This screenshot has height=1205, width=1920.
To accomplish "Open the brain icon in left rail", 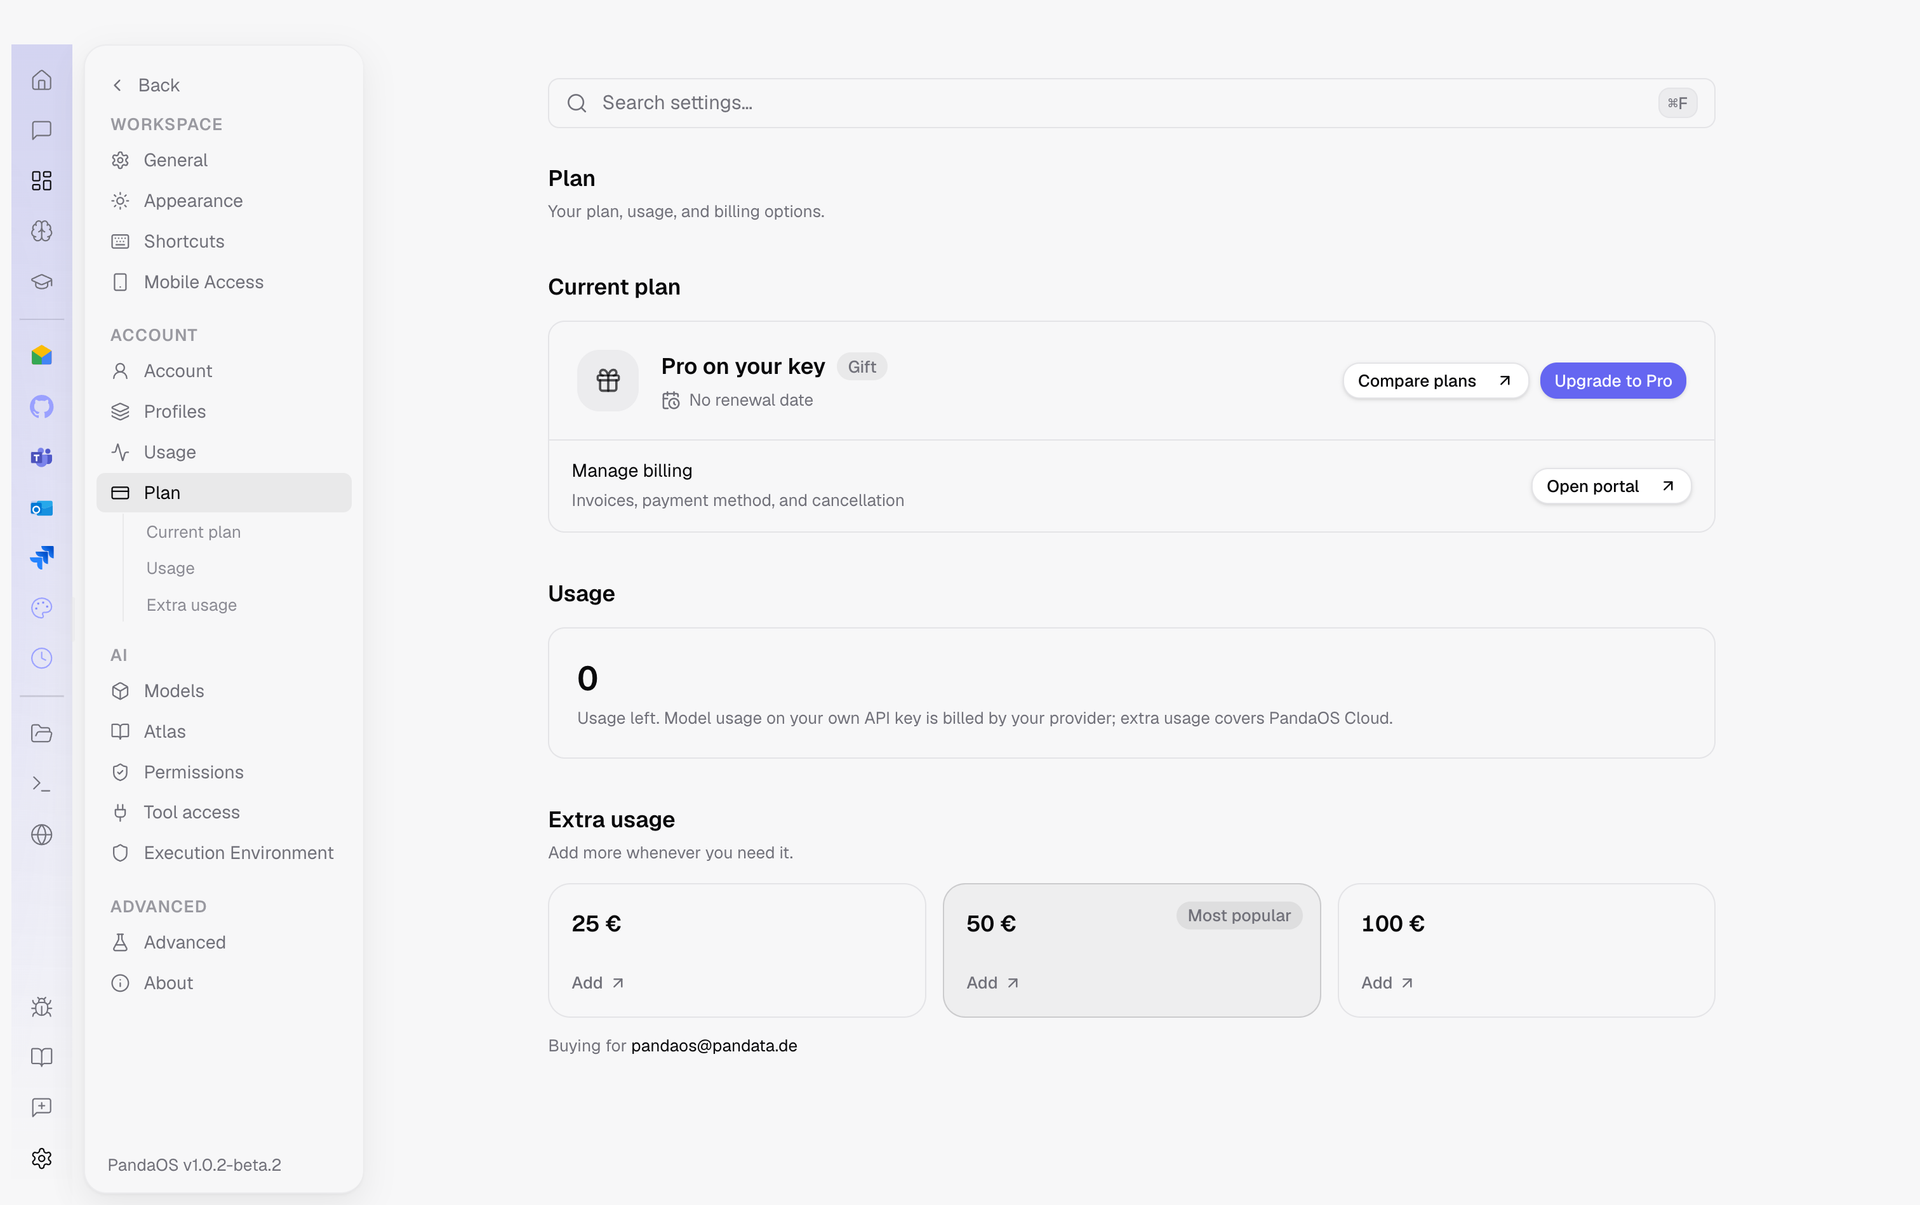I will pos(41,231).
